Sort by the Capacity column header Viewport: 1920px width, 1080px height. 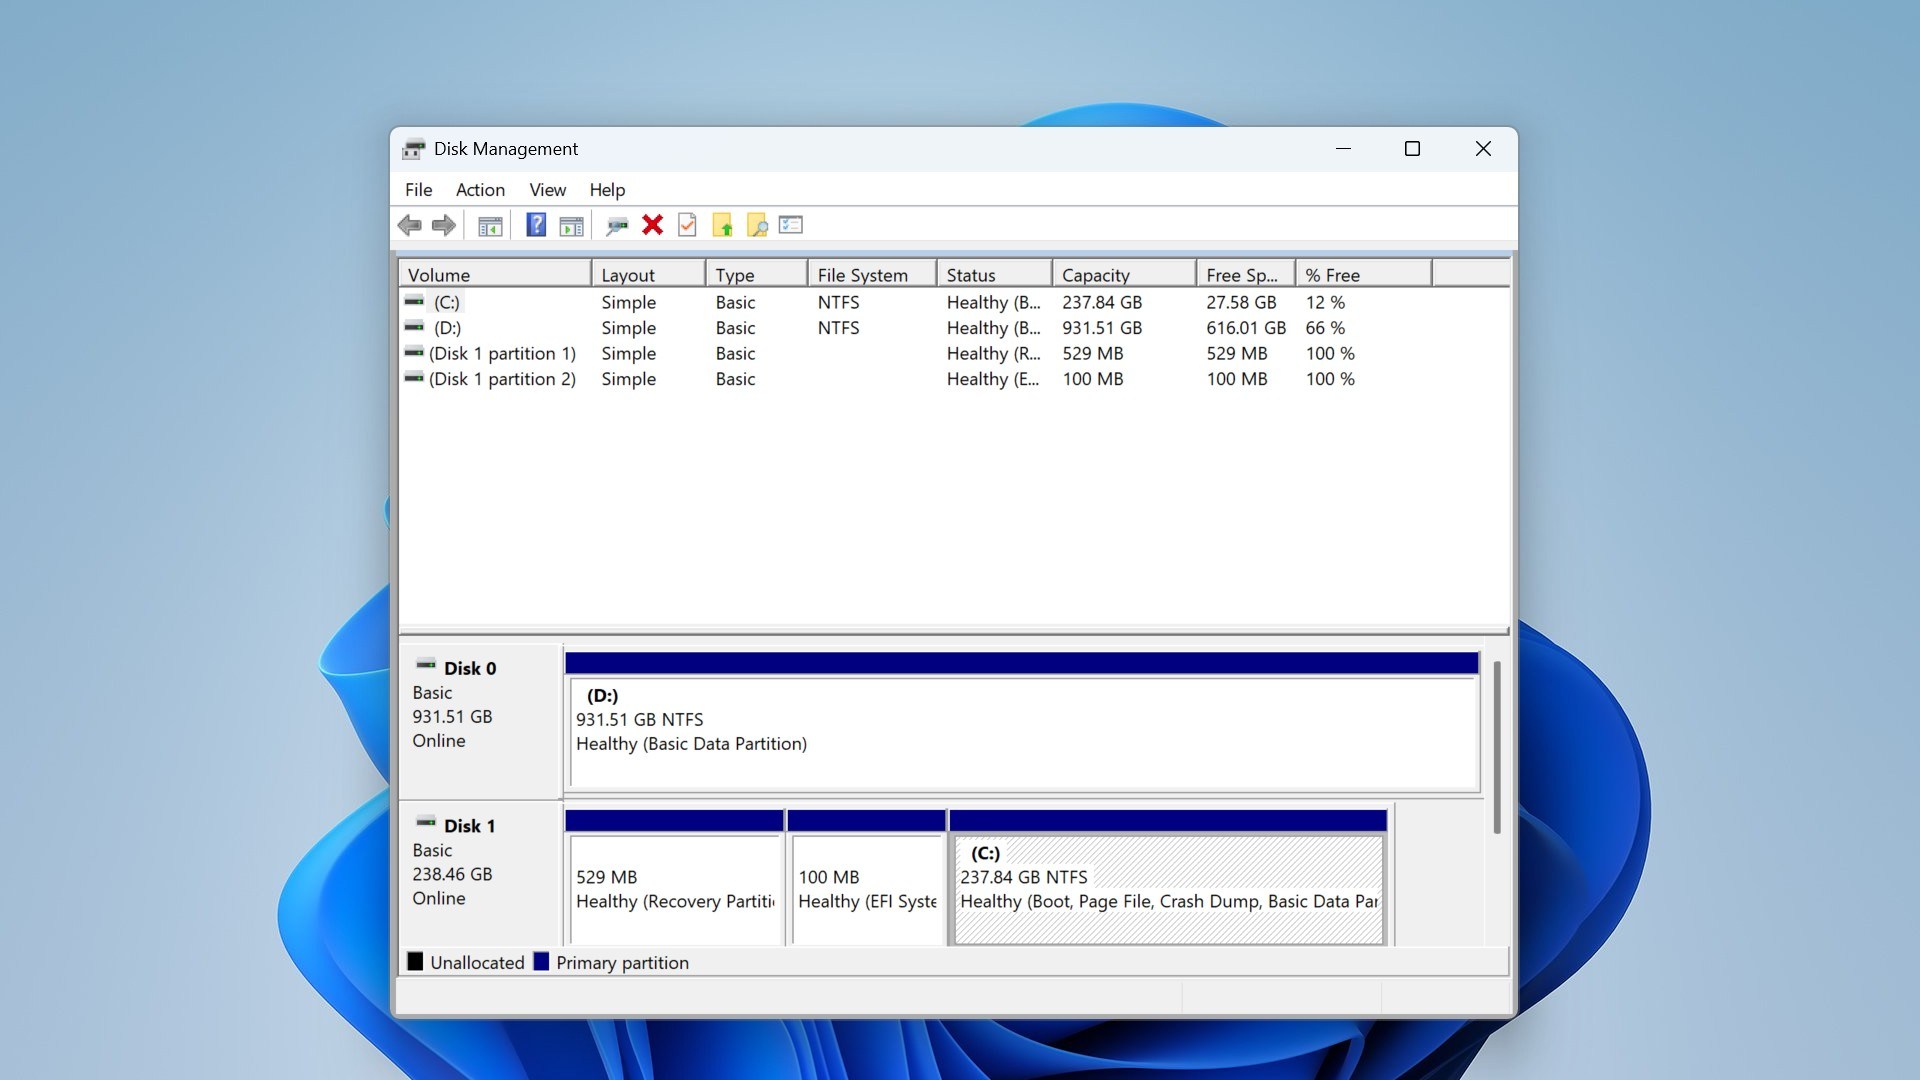tap(1124, 274)
